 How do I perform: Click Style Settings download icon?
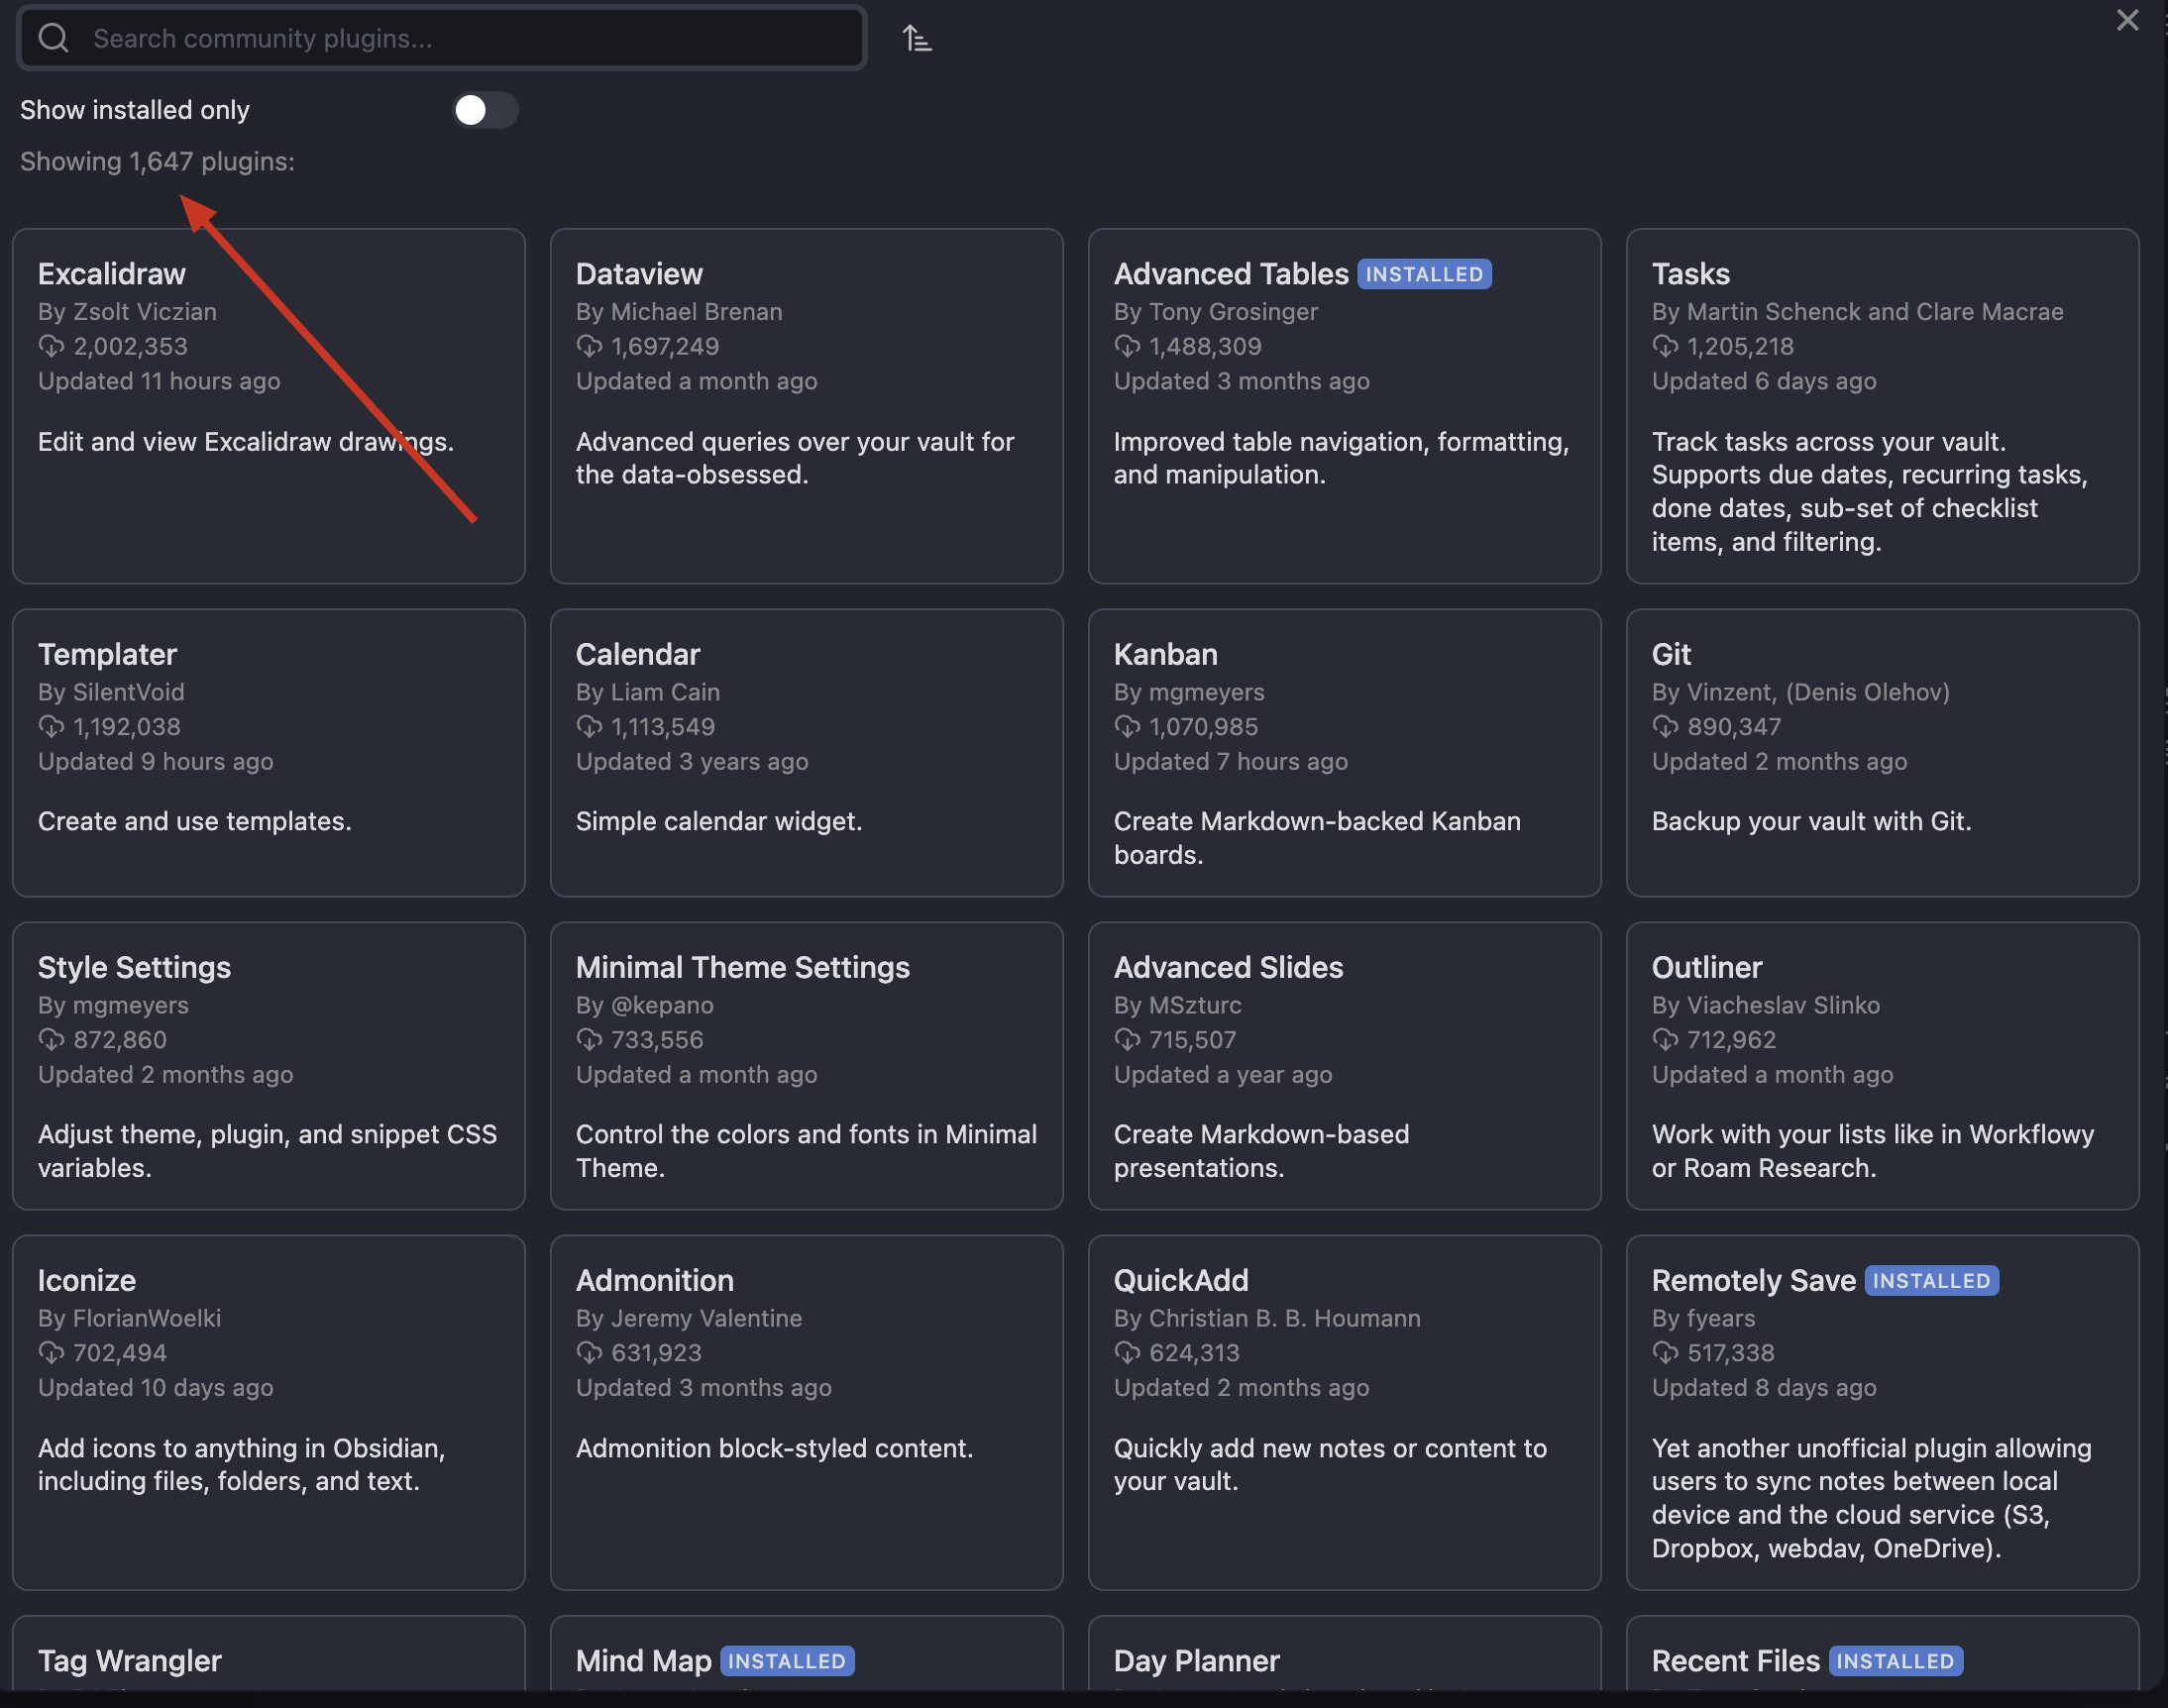click(51, 1040)
